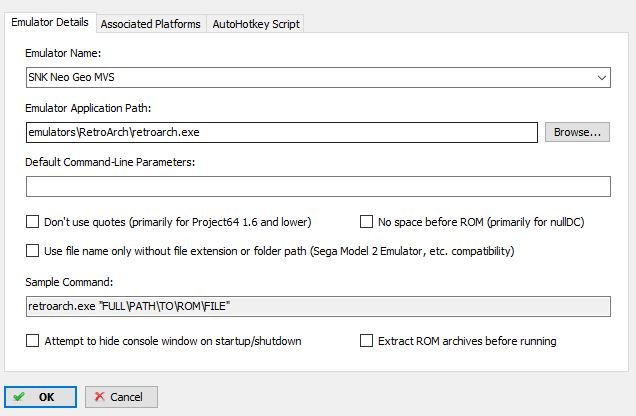Click into Default Command-Line Parameters box
The width and height of the screenshot is (636, 416).
coord(318,187)
